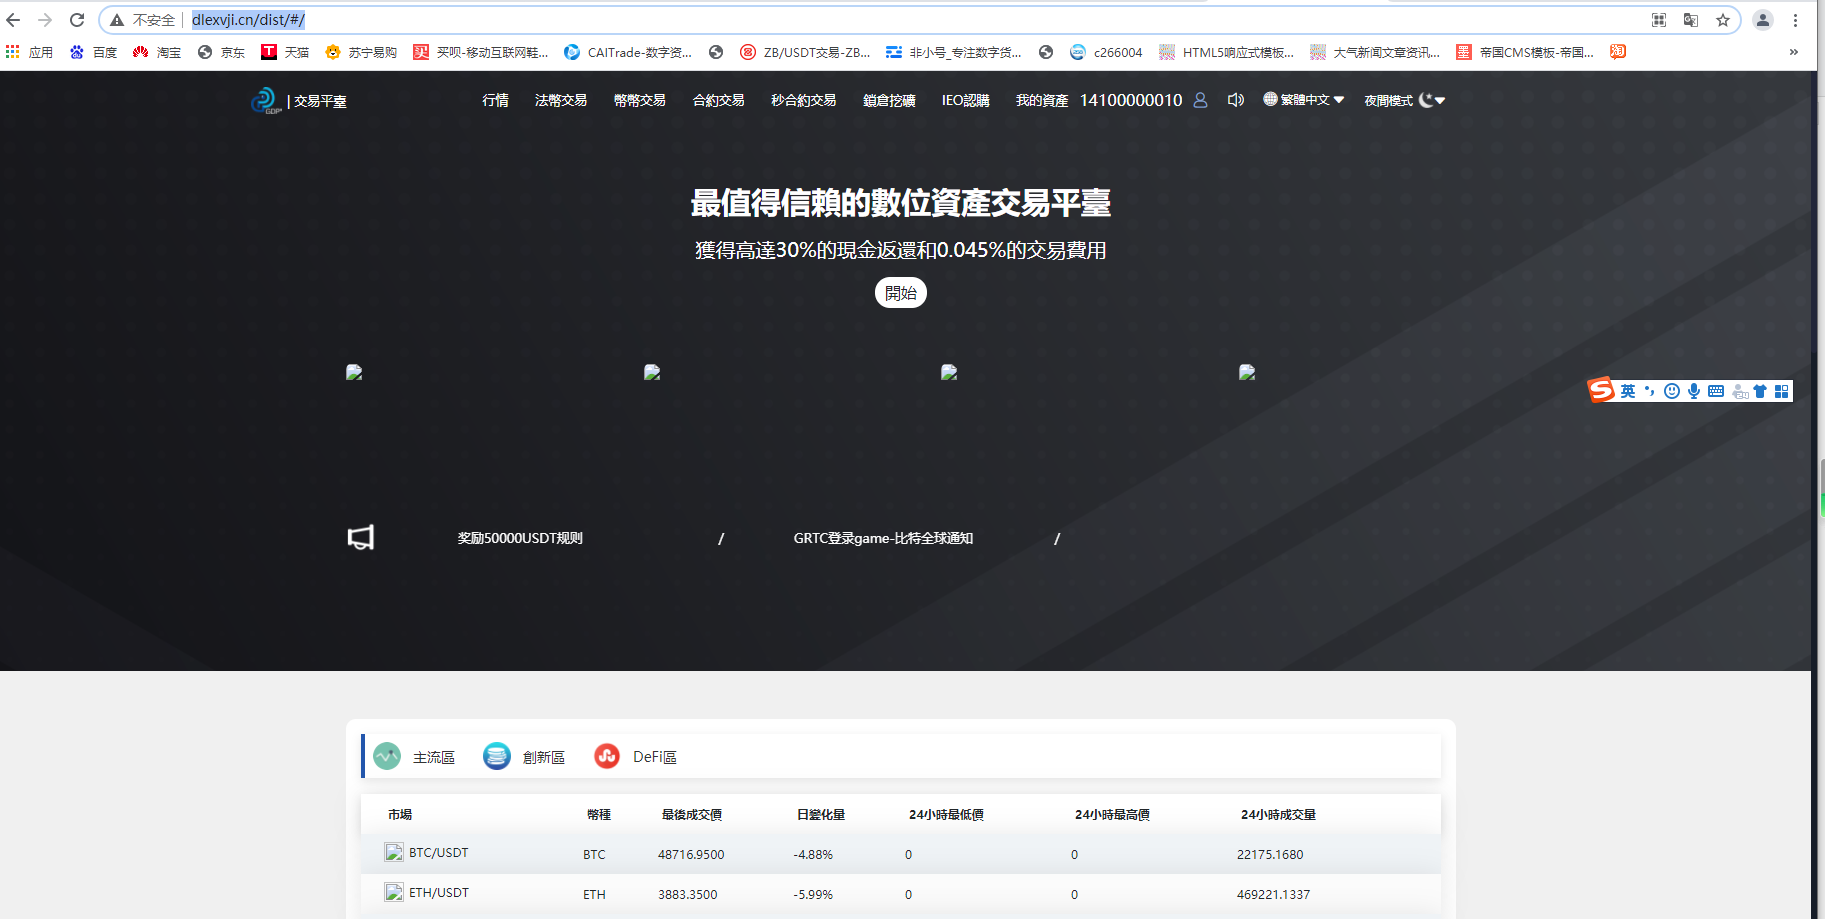Toggle Sogou English input mode 英

1628,391
